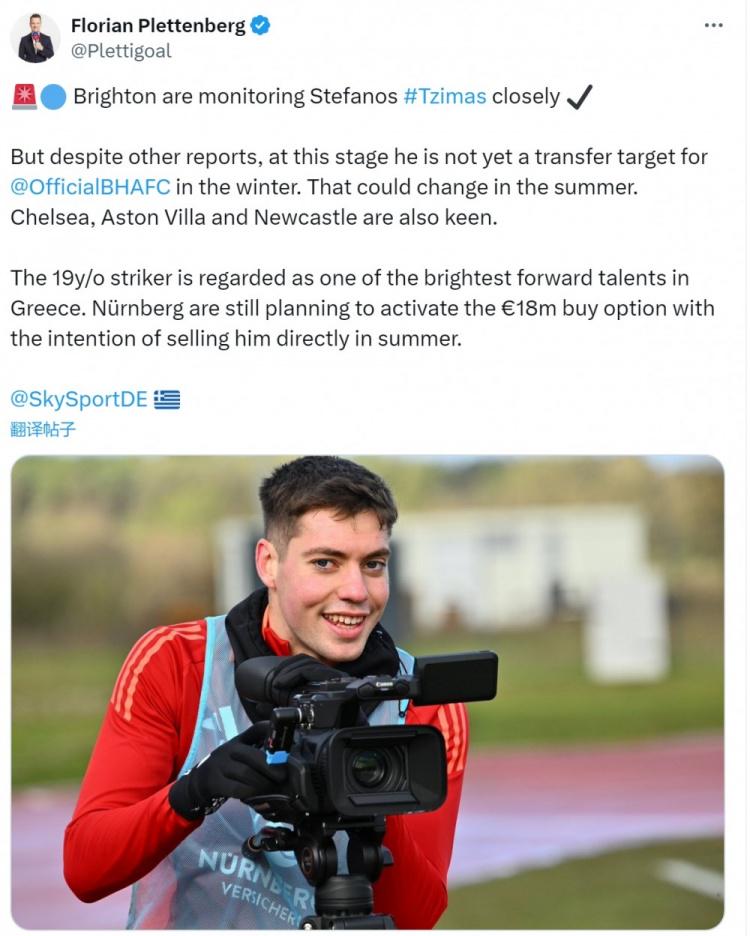Click the sentence about Chelsea, Aston Villa, Newcastle
The image size is (750, 936).
point(254,218)
